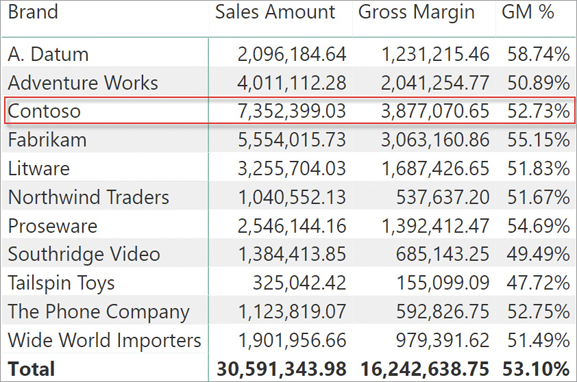Click sales amount 2,096,184.64

[292, 54]
